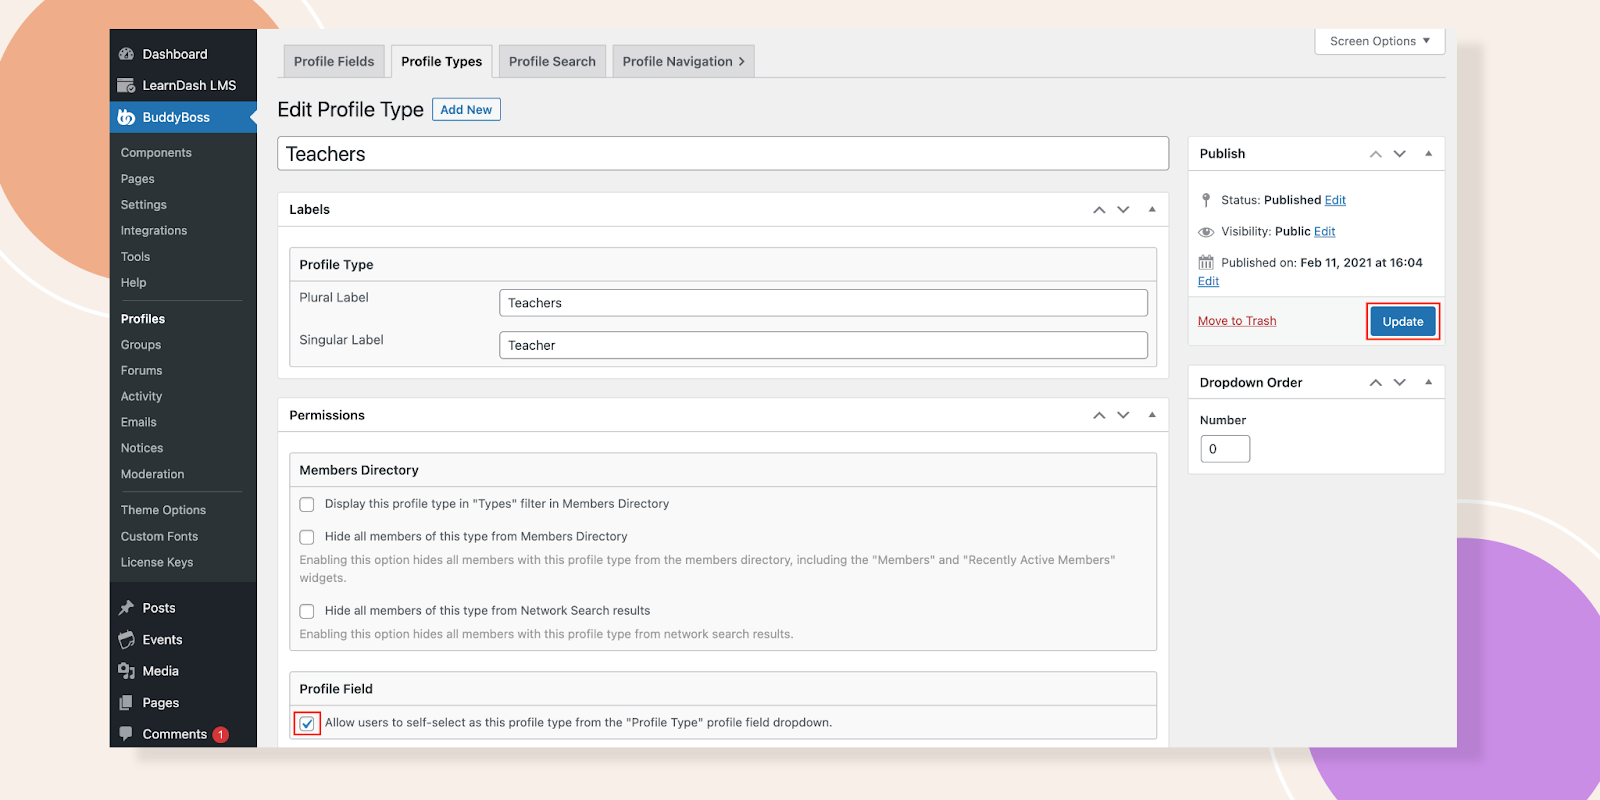
Task: Enable display in Types filter checkbox
Action: (x=307, y=504)
